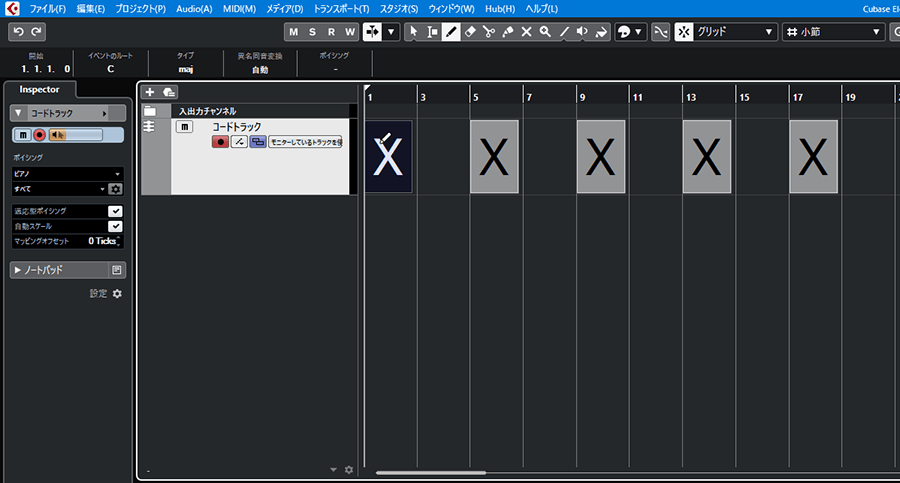Click the chord track type icon

click(x=149, y=126)
